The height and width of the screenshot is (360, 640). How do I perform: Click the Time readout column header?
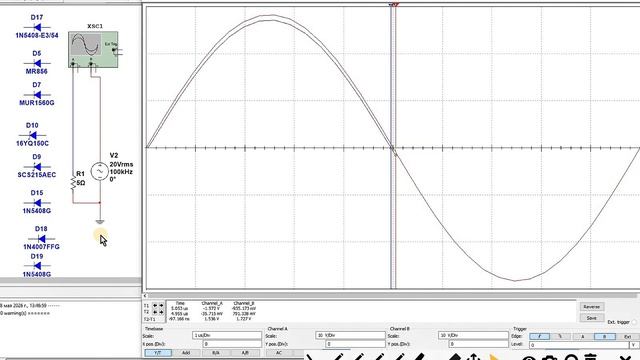click(x=180, y=303)
